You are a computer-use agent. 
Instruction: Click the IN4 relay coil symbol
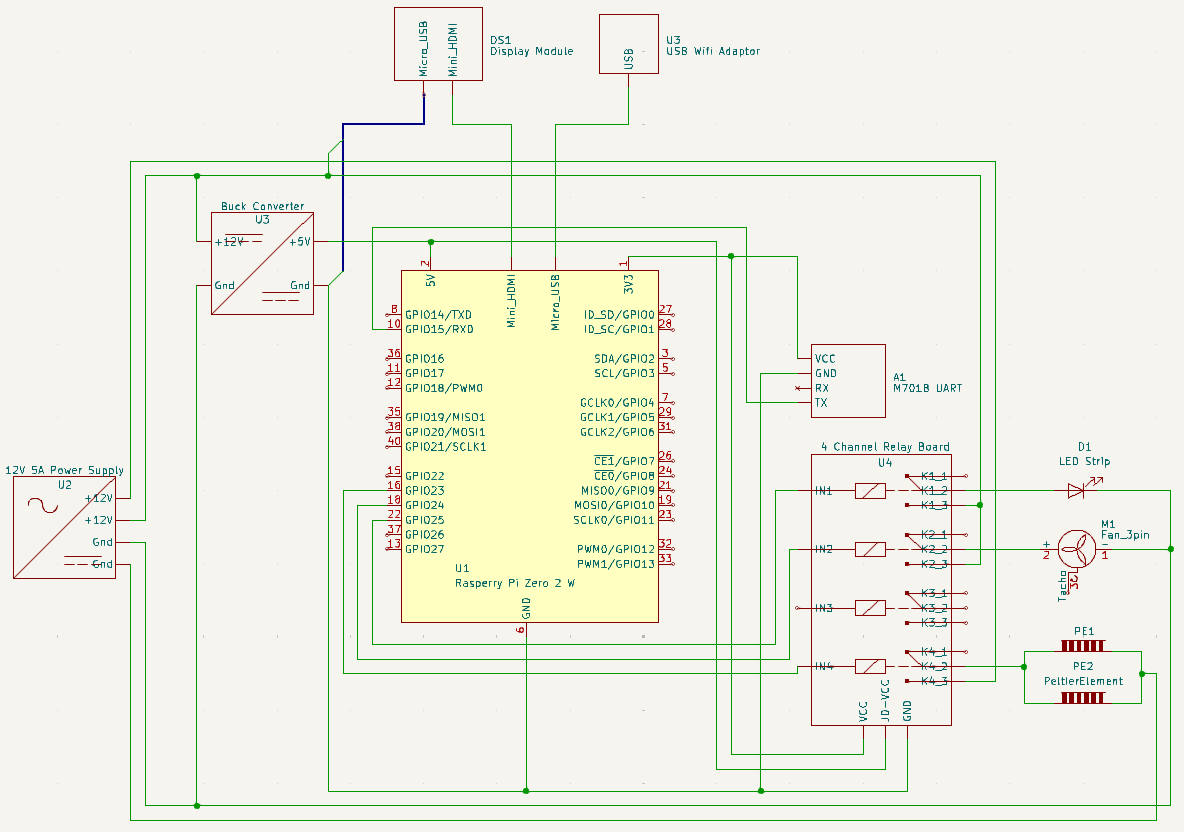(870, 667)
